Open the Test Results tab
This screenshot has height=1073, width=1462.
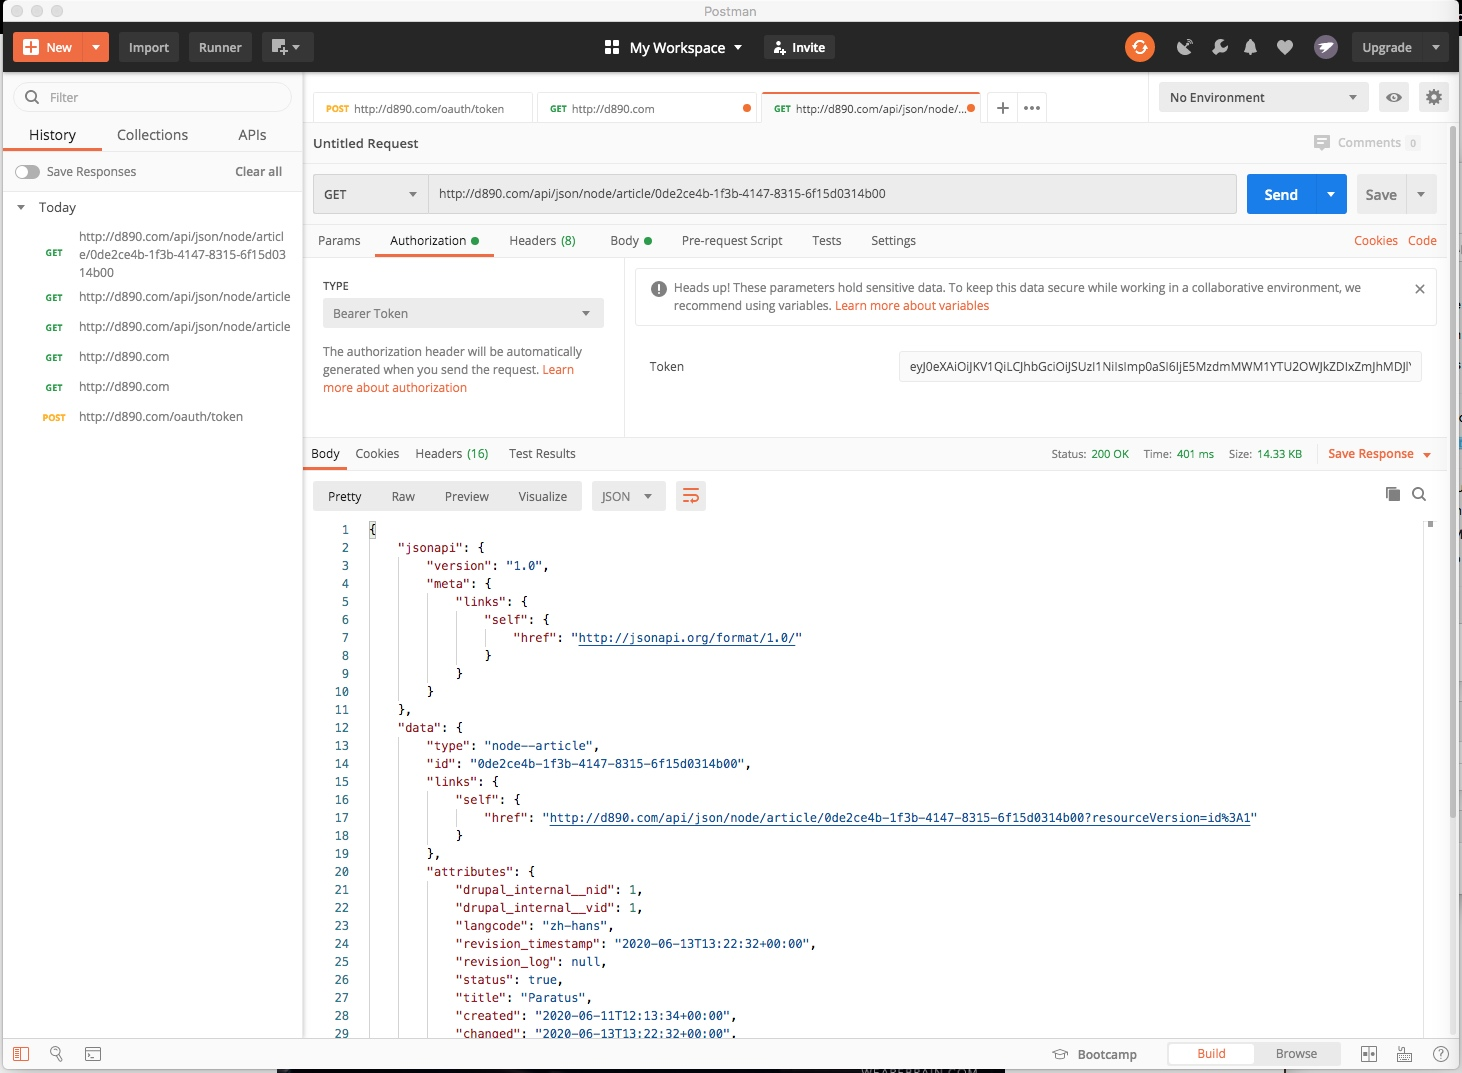(x=542, y=454)
